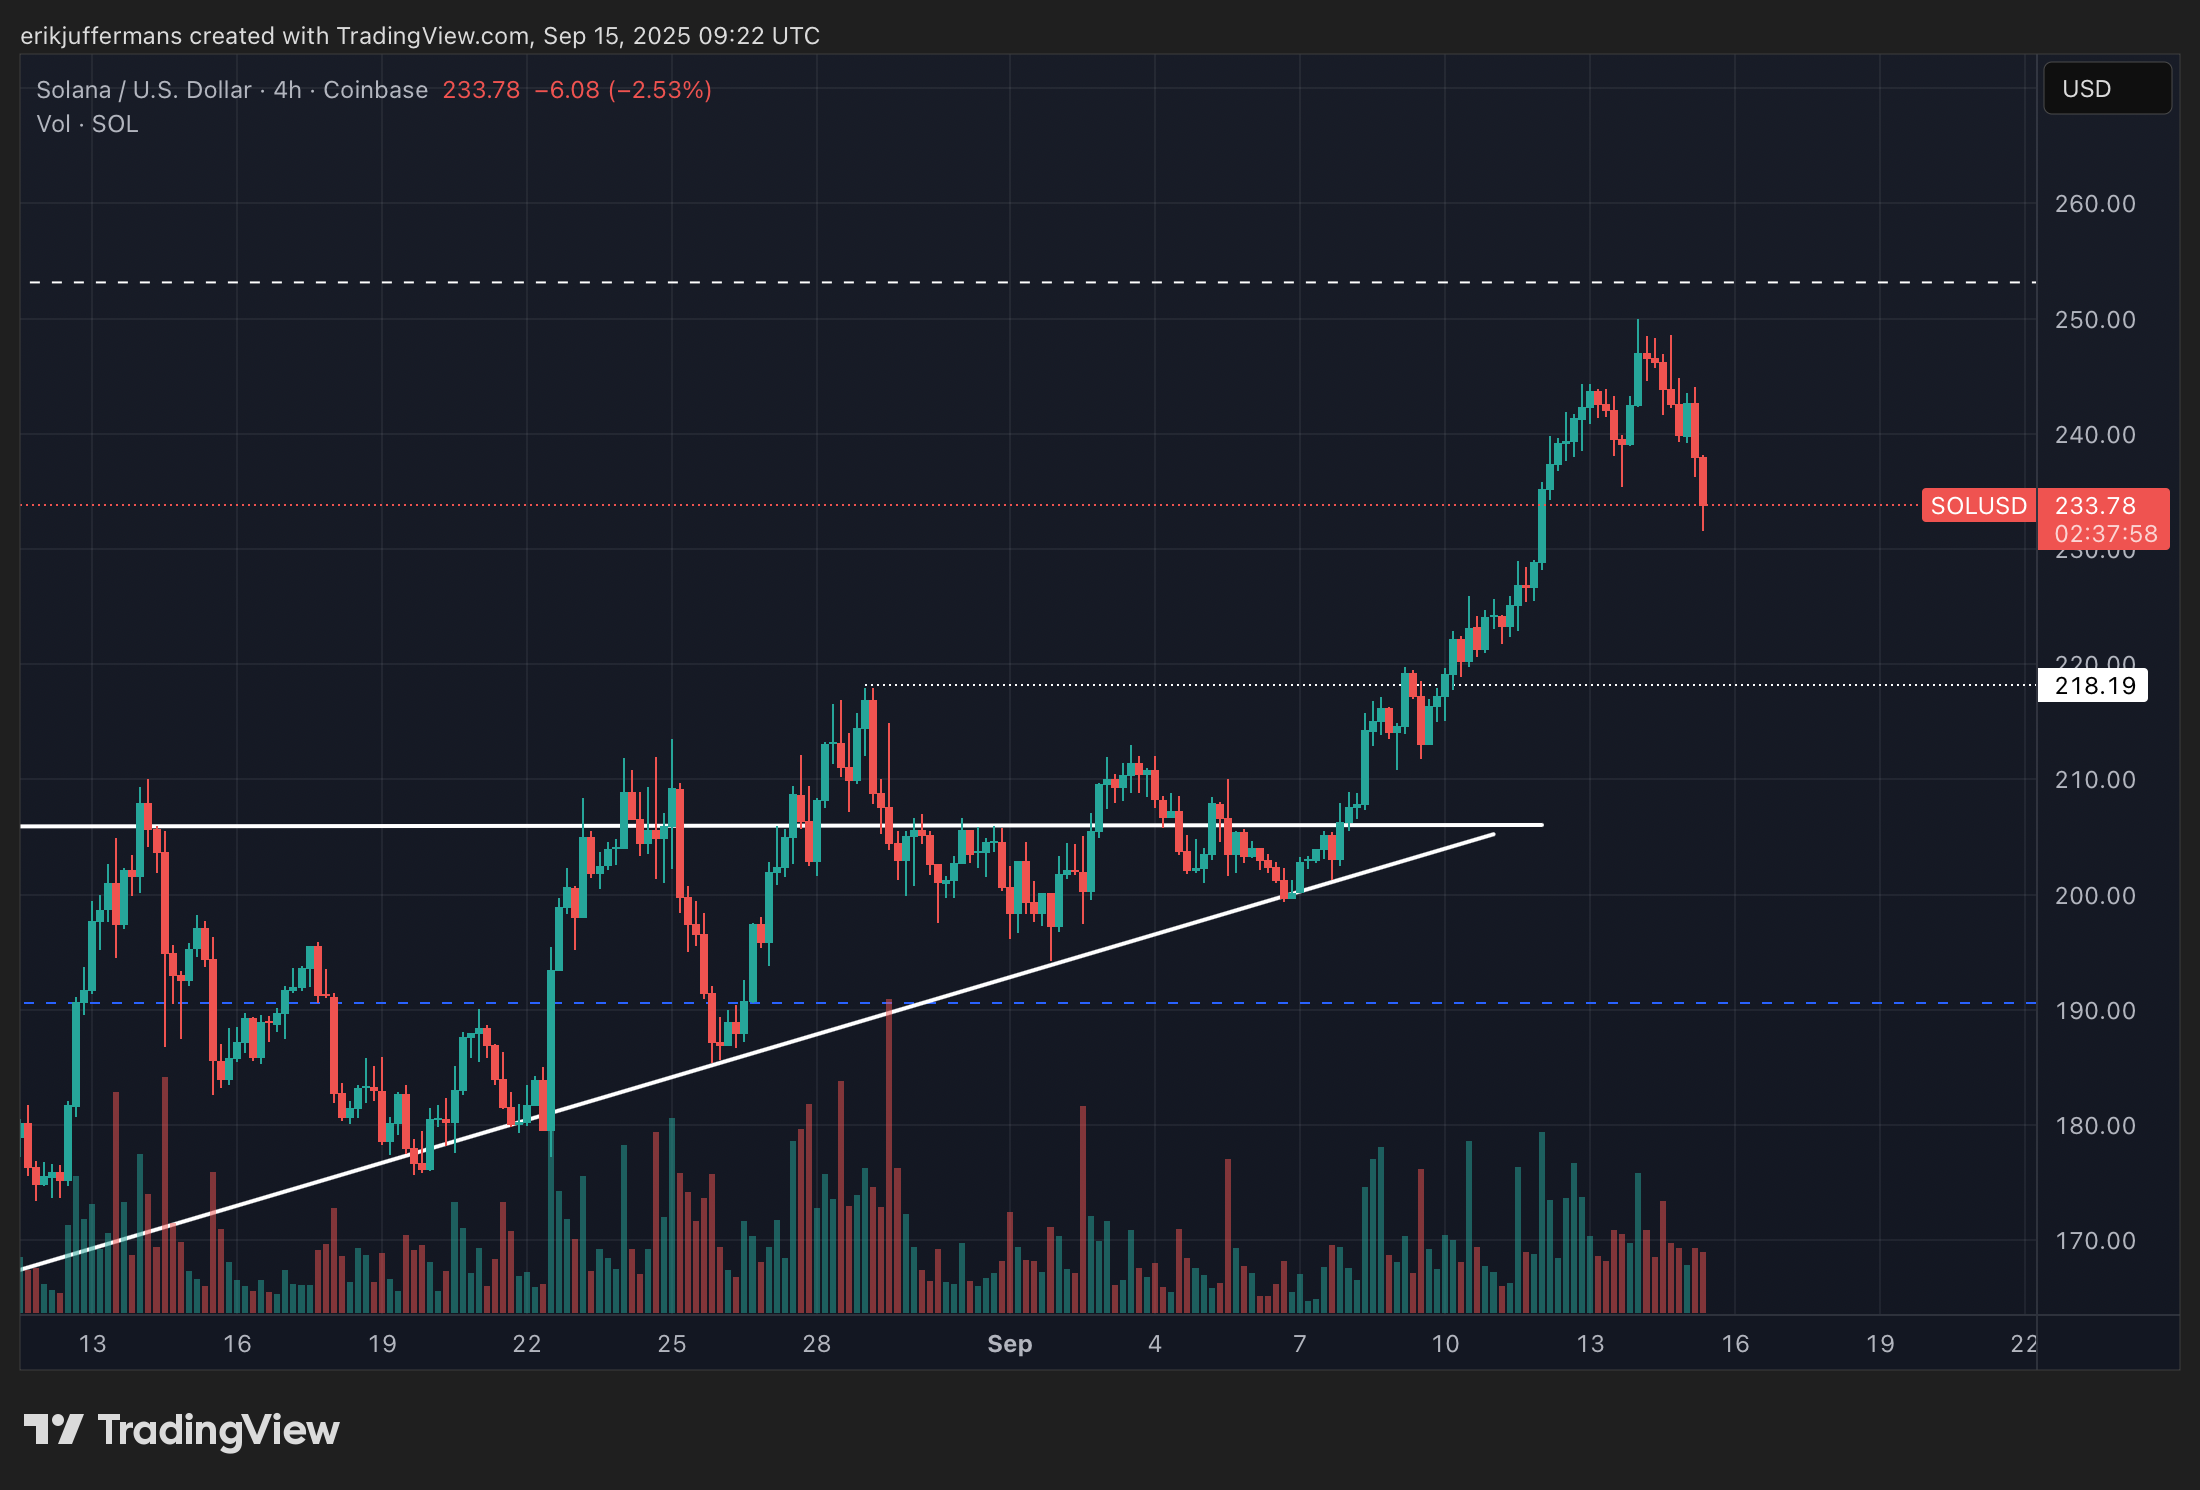This screenshot has width=2200, height=1490.
Task: Click the Coinbase exchange label
Action: click(375, 90)
